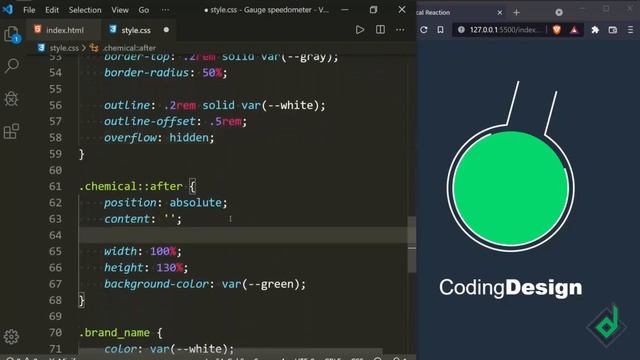Click the unsaved dot on style.css tab

166,30
